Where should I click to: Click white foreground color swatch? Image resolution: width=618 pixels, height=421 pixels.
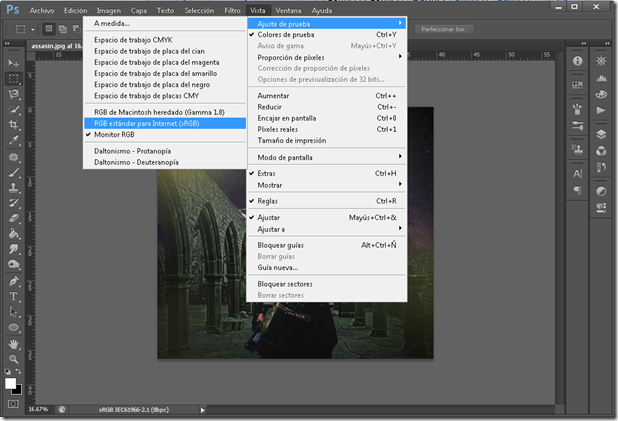[10, 383]
